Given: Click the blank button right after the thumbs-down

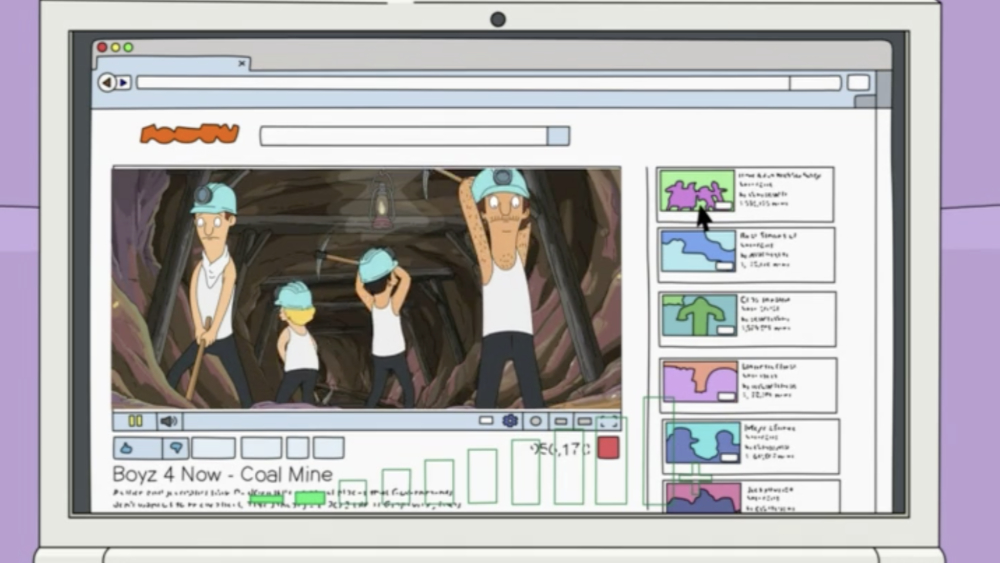Looking at the screenshot, I should [x=213, y=448].
